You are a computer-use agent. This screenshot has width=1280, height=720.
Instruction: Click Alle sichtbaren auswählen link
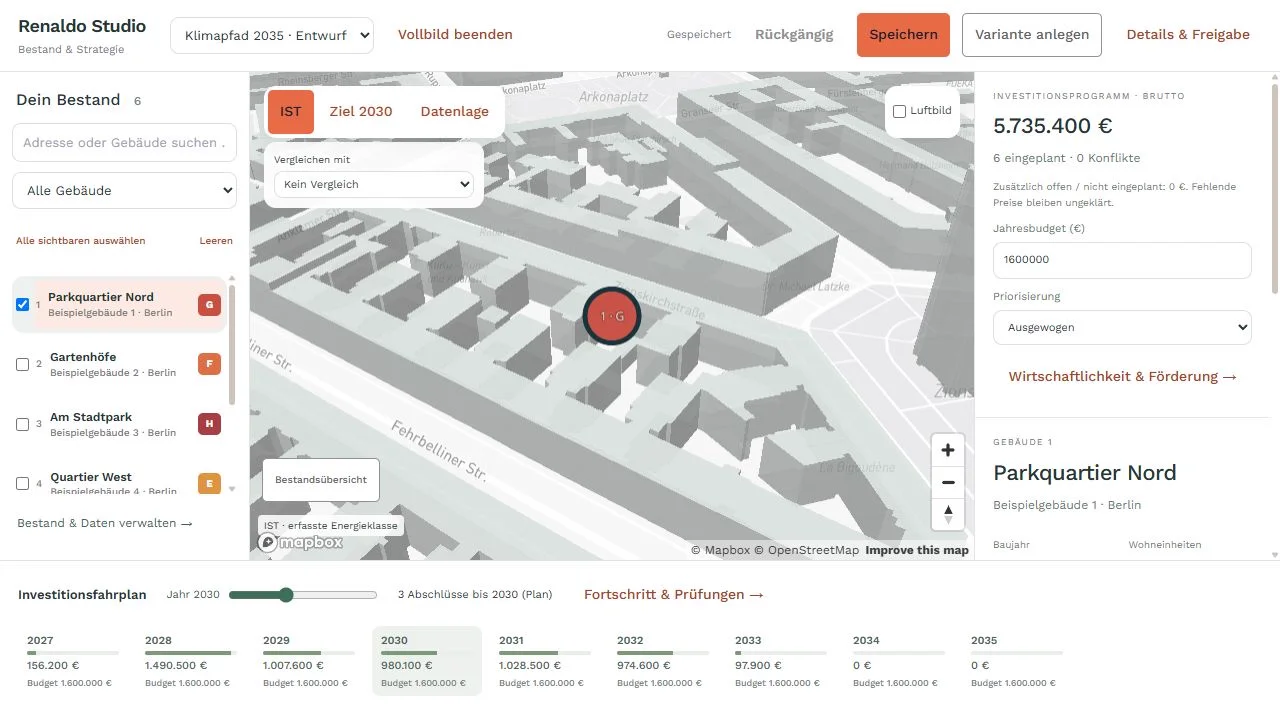80,241
